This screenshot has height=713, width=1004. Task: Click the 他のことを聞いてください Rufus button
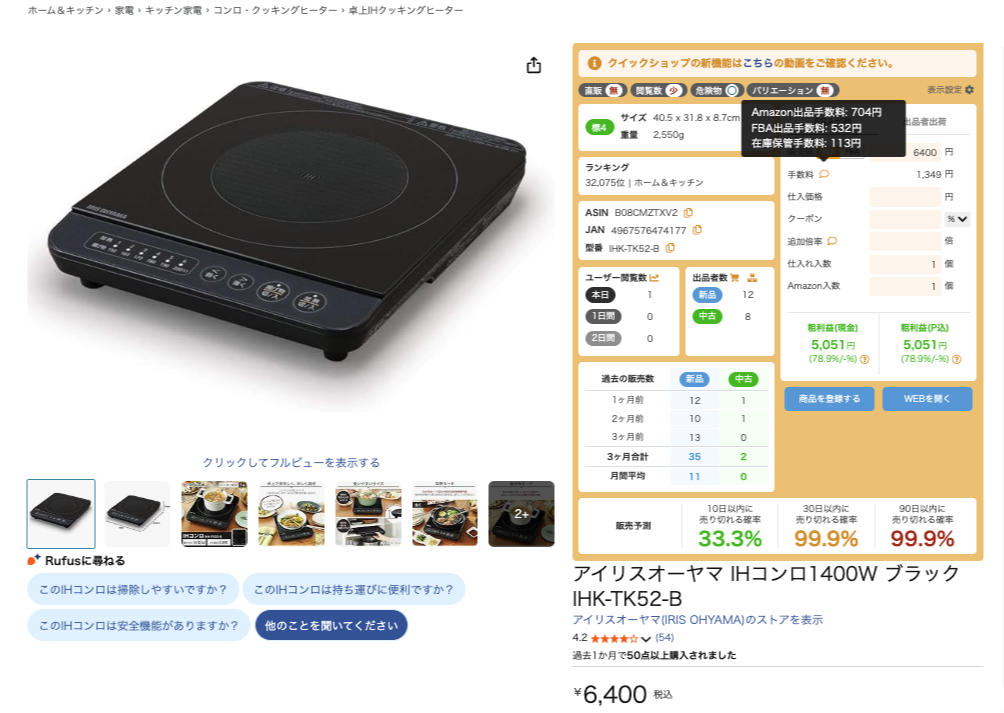(331, 625)
